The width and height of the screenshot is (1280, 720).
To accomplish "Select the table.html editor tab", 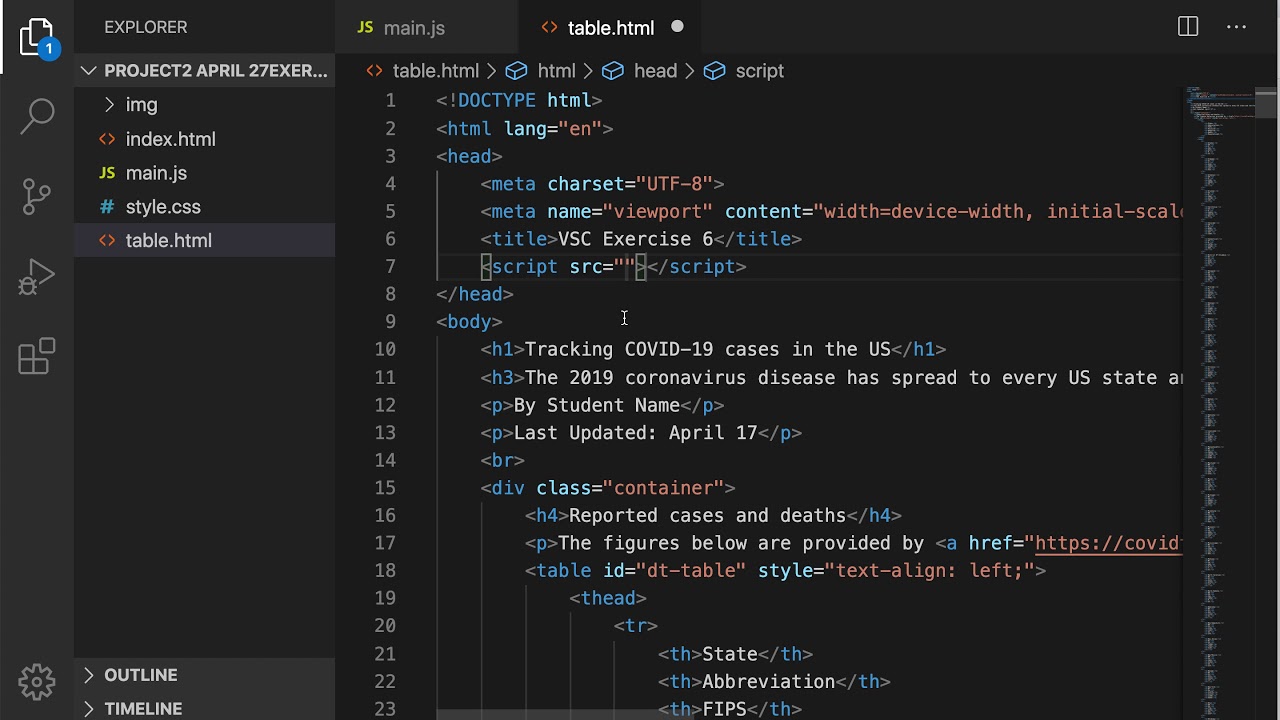I will point(610,28).
